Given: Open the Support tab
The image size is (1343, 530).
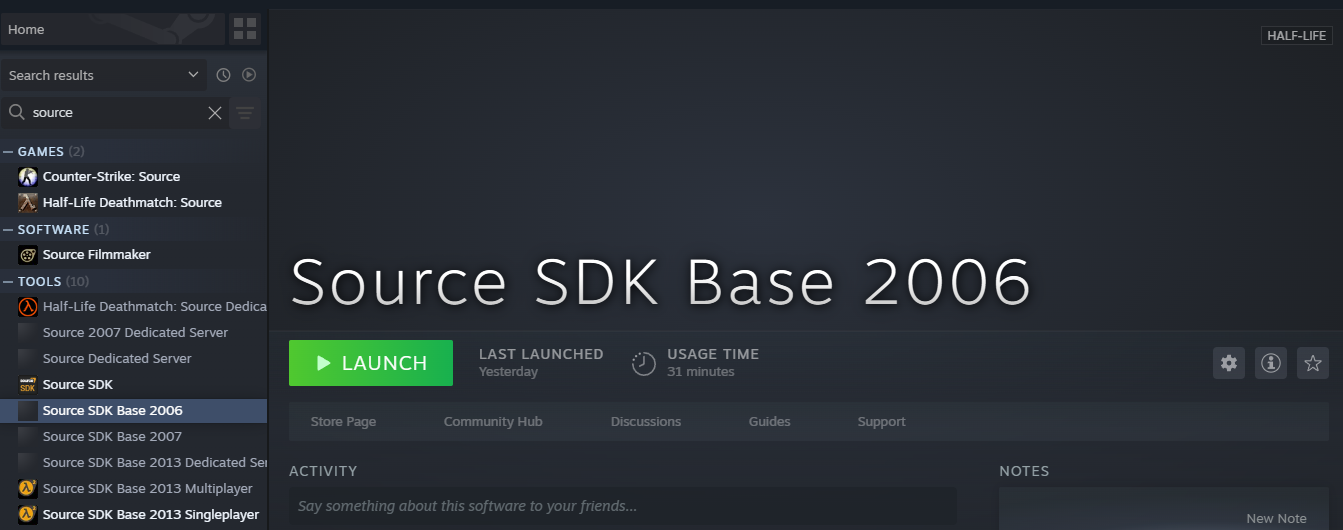Looking at the screenshot, I should pyautogui.click(x=882, y=422).
